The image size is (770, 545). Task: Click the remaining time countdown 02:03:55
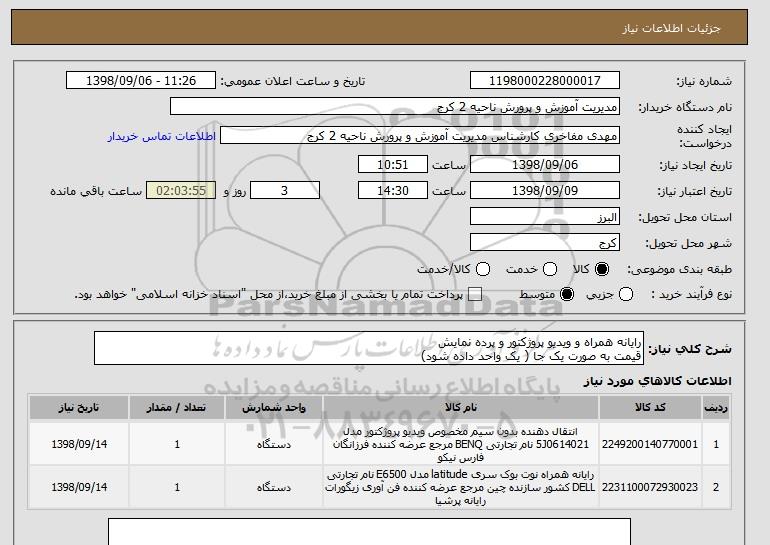181,191
